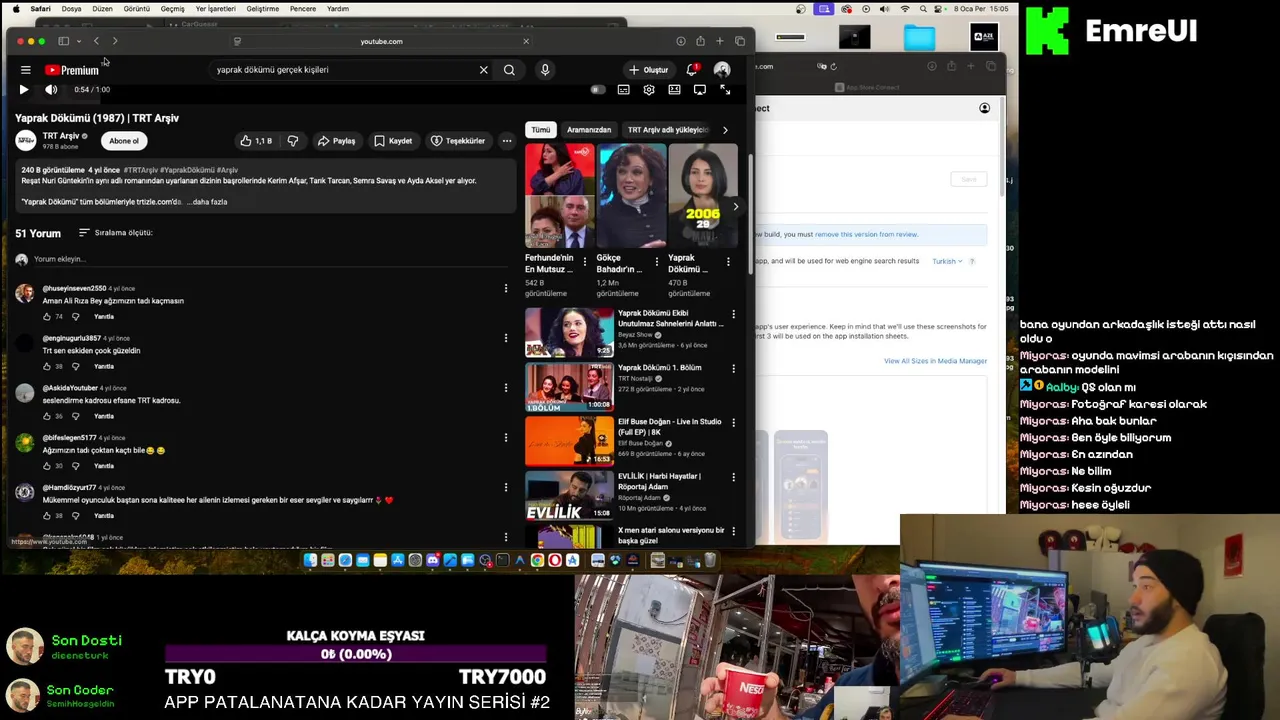Open a new Safari tab plus
1280x720 pixels.
pyautogui.click(x=719, y=41)
